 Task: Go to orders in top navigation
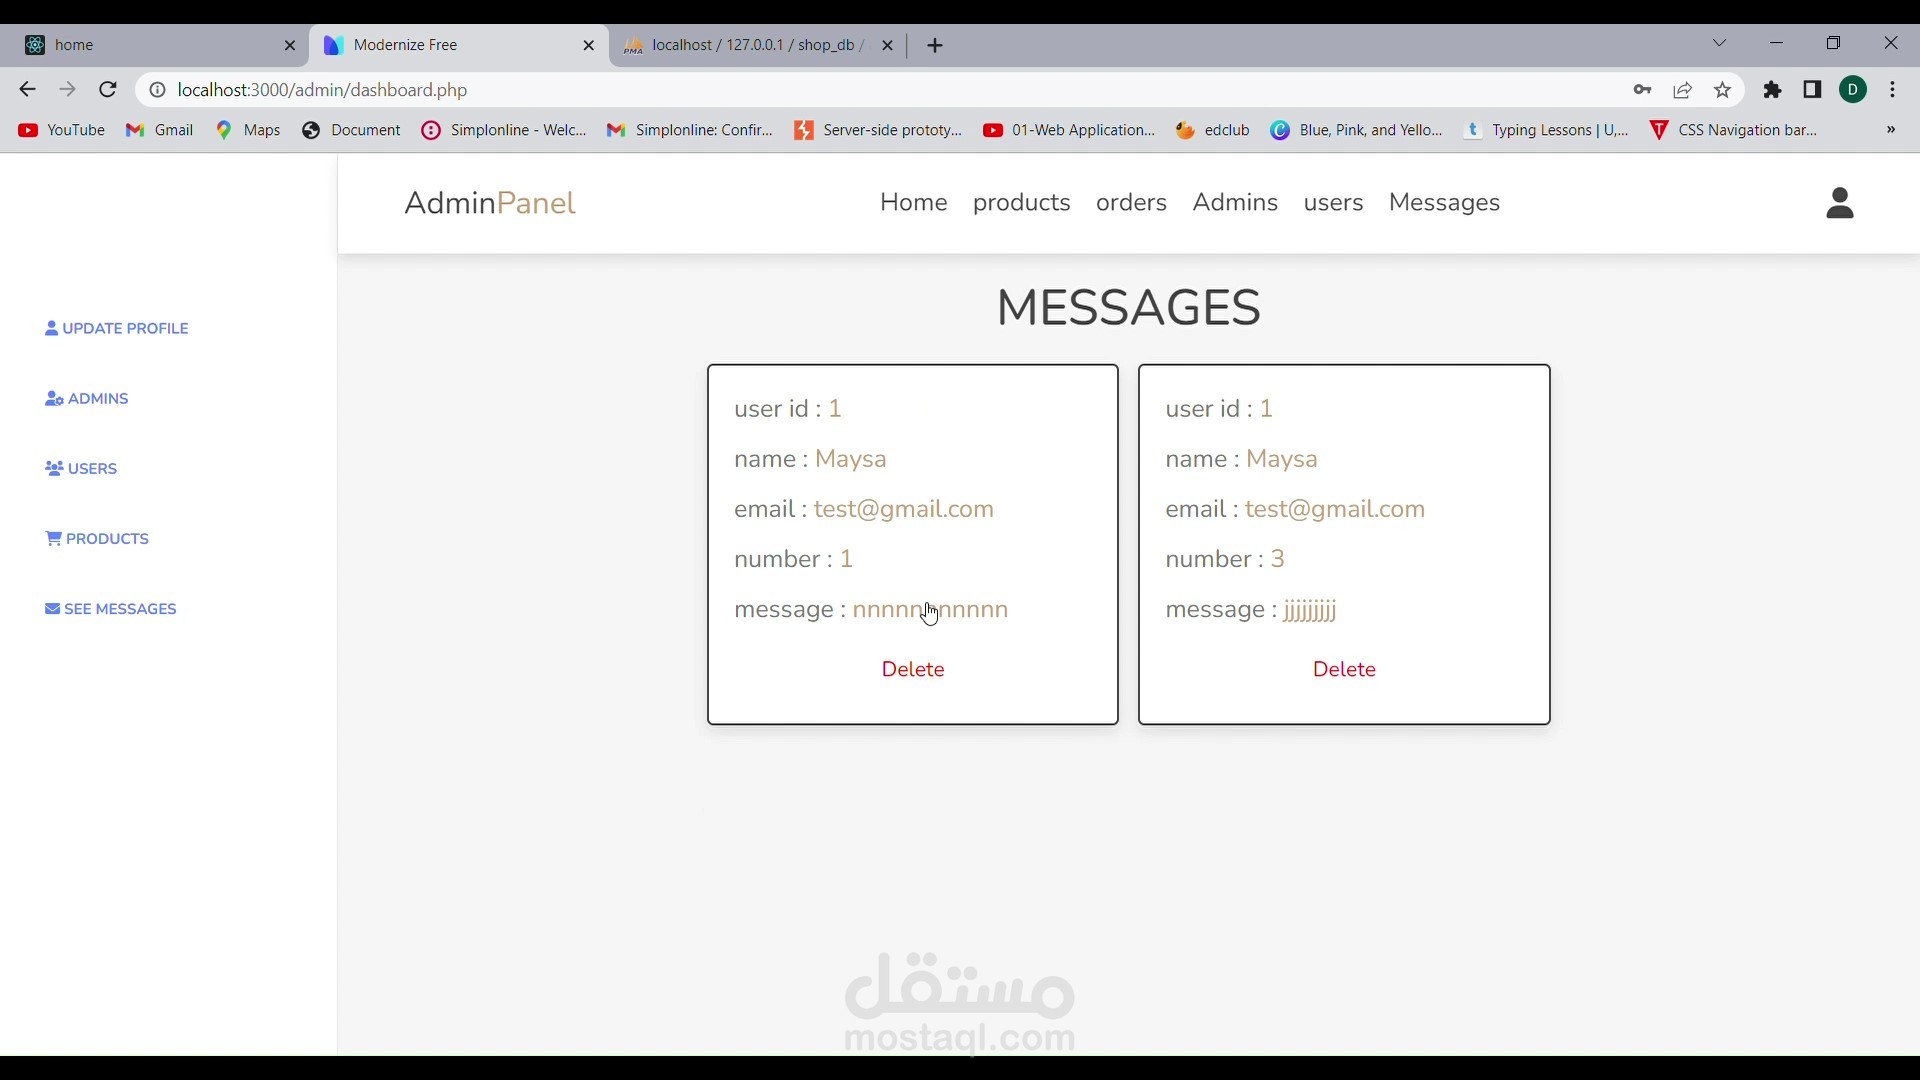point(1131,203)
